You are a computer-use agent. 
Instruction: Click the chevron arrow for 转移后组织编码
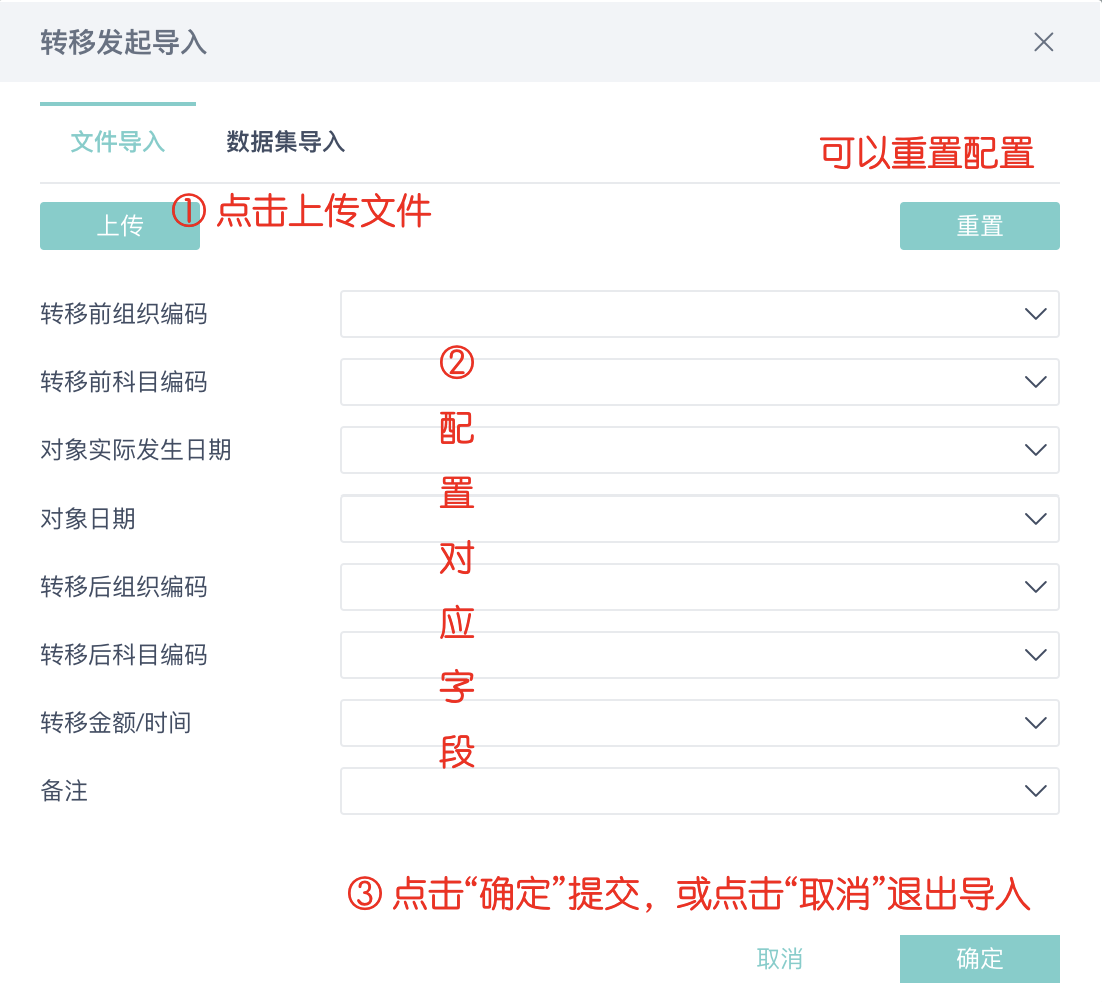pyautogui.click(x=1035, y=587)
